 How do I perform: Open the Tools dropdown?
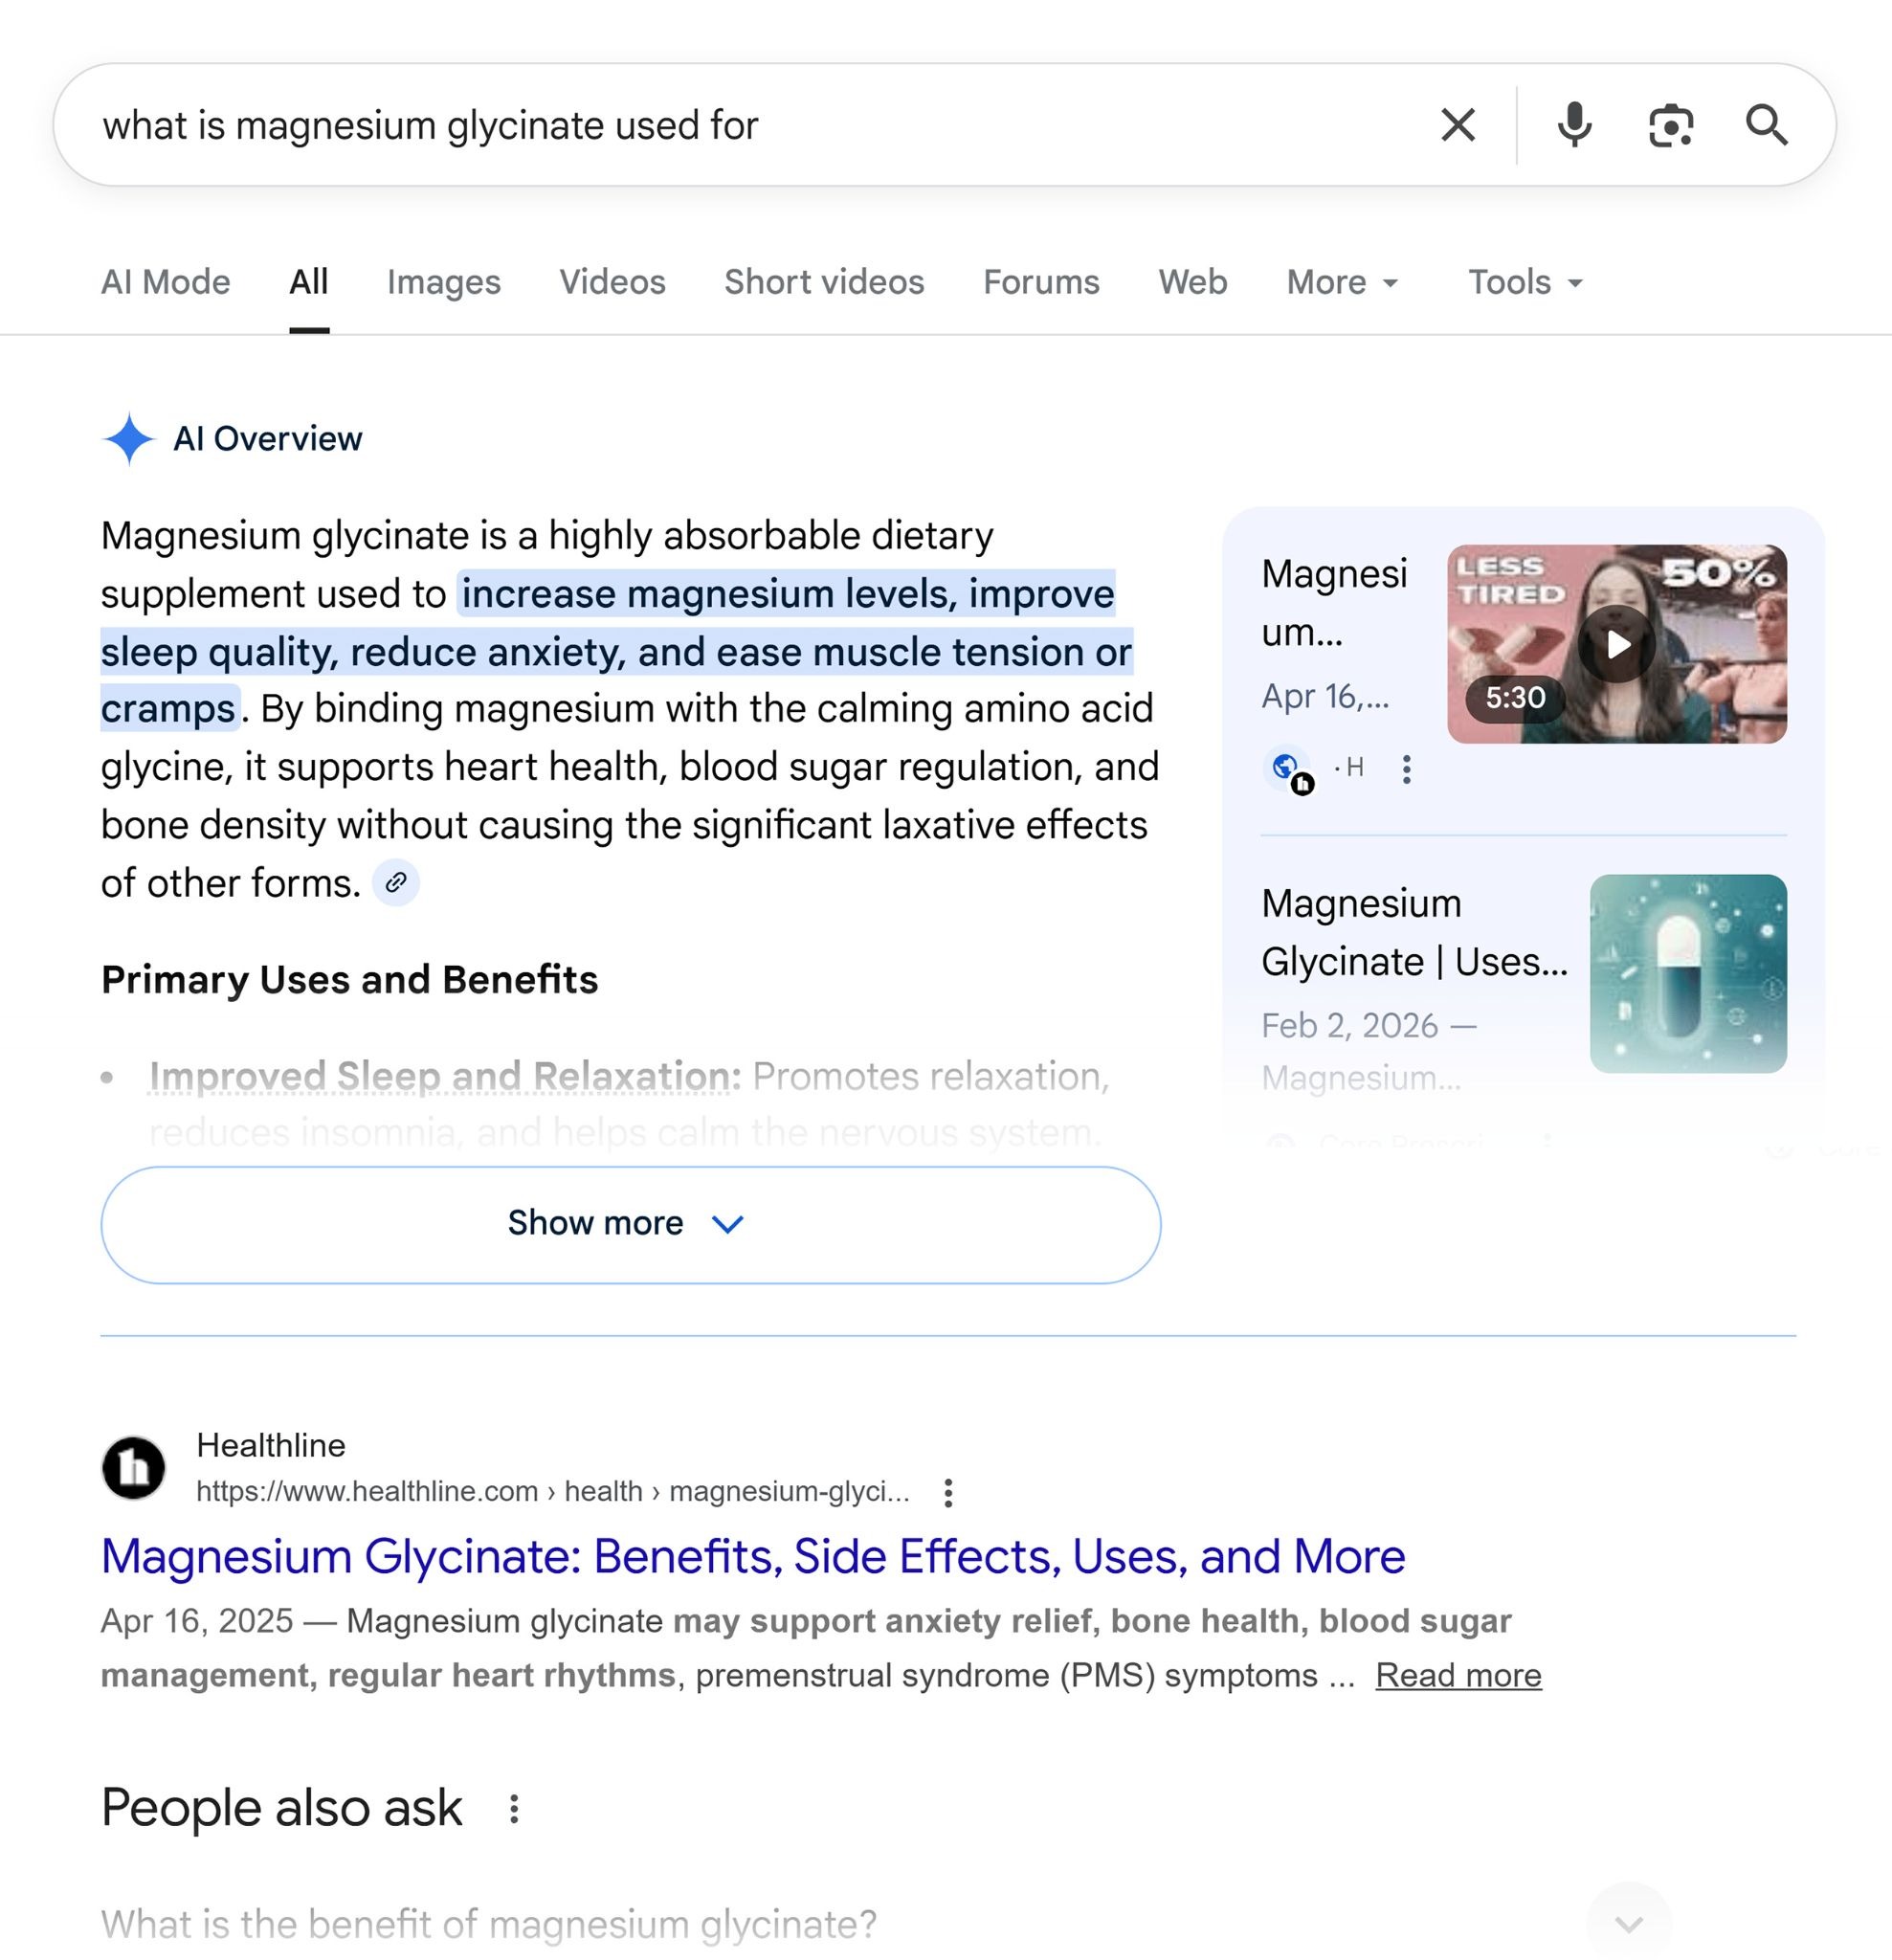coord(1522,282)
